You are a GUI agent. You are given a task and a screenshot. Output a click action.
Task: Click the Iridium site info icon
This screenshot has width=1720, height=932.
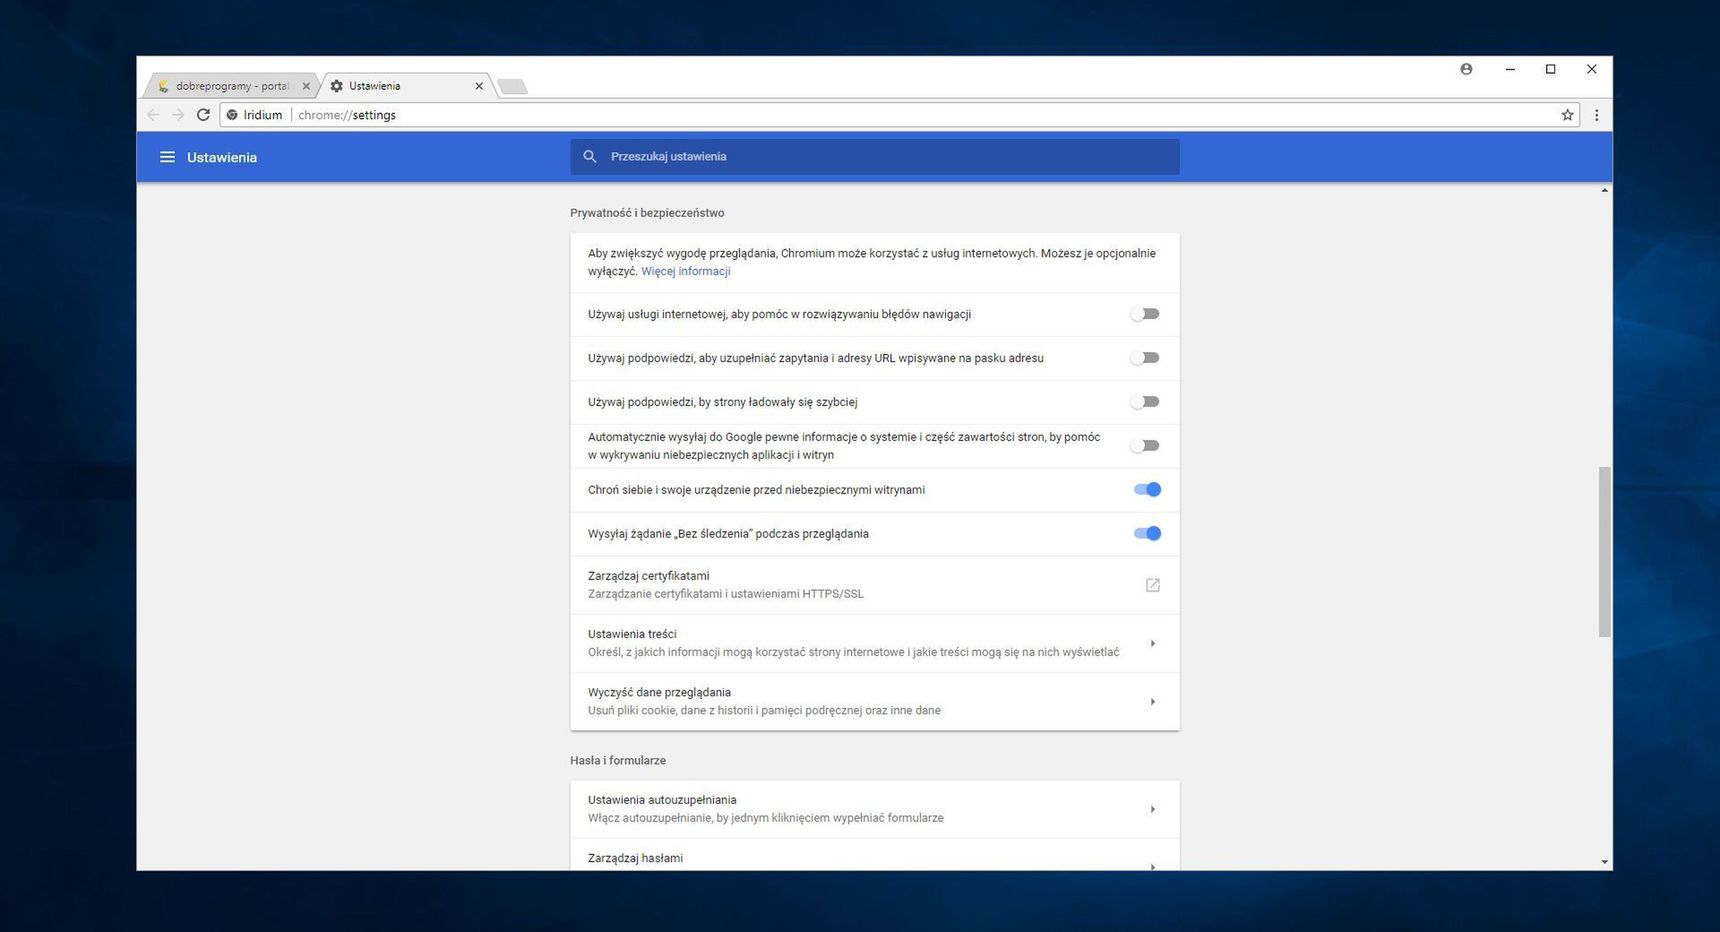click(232, 115)
